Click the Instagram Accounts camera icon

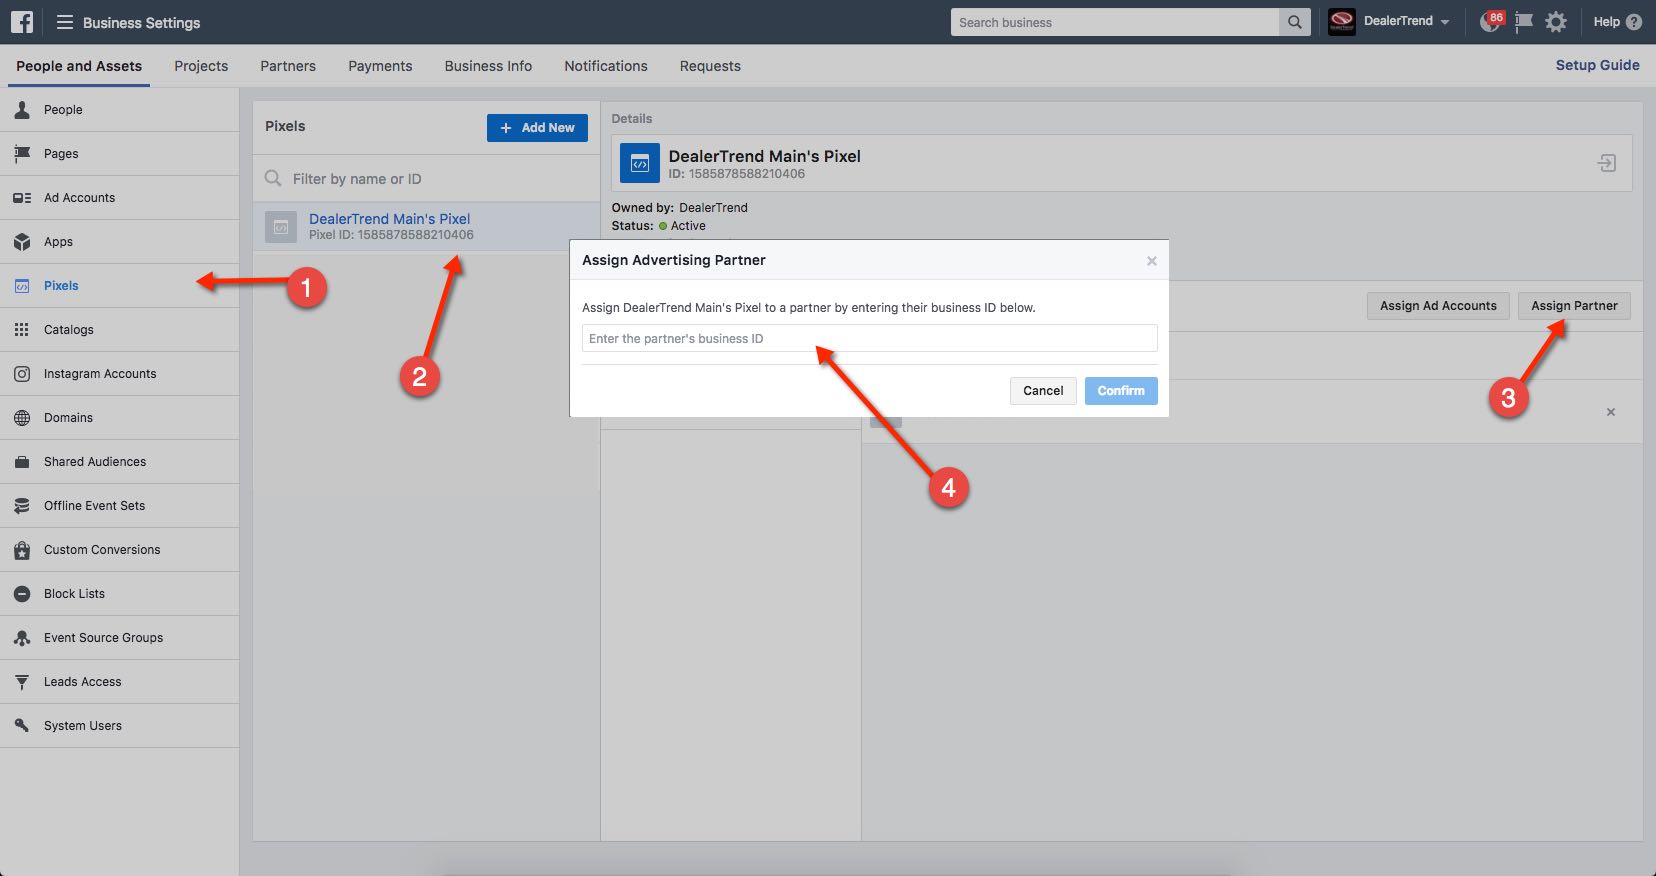coord(22,374)
